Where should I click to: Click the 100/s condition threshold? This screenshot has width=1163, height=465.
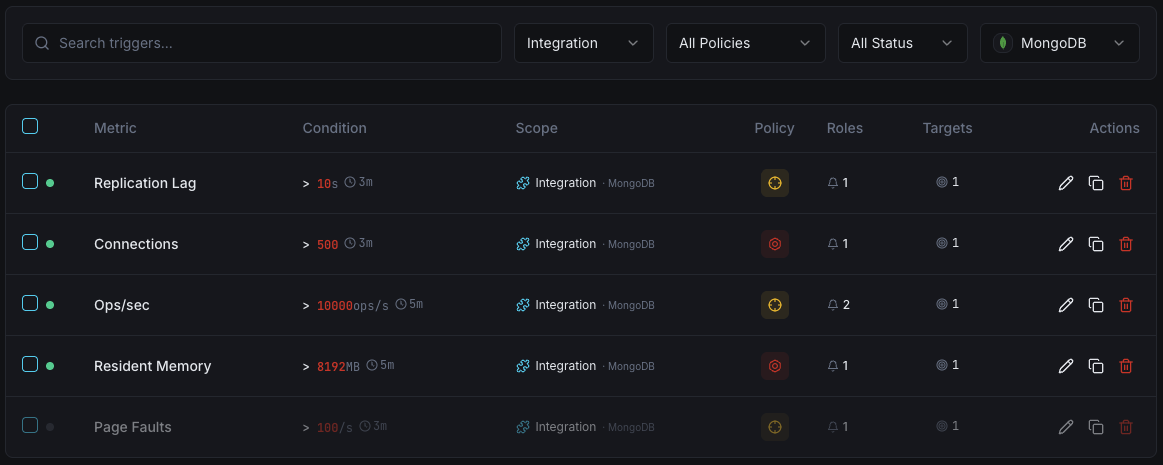[x=335, y=428]
